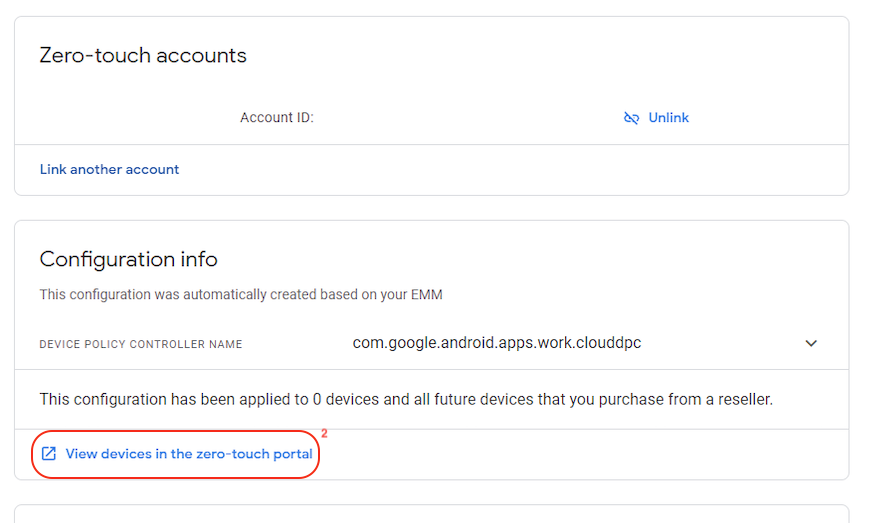Click the red annotation number 2
The width and height of the screenshot is (873, 523).
[324, 434]
